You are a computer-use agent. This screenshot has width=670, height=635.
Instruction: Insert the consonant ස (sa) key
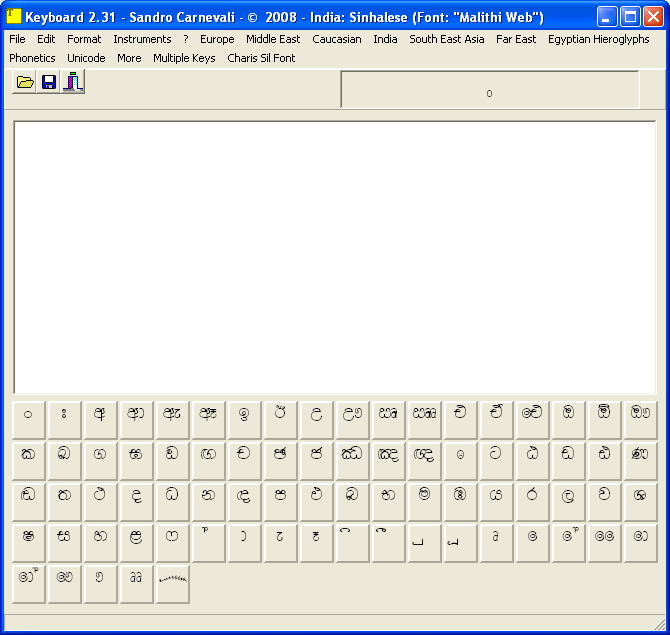click(64, 543)
